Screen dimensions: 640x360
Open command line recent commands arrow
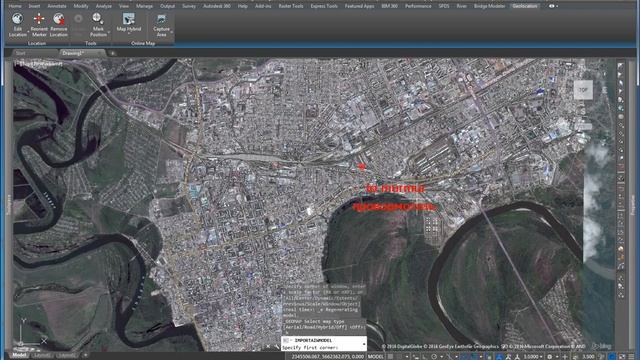[364, 344]
